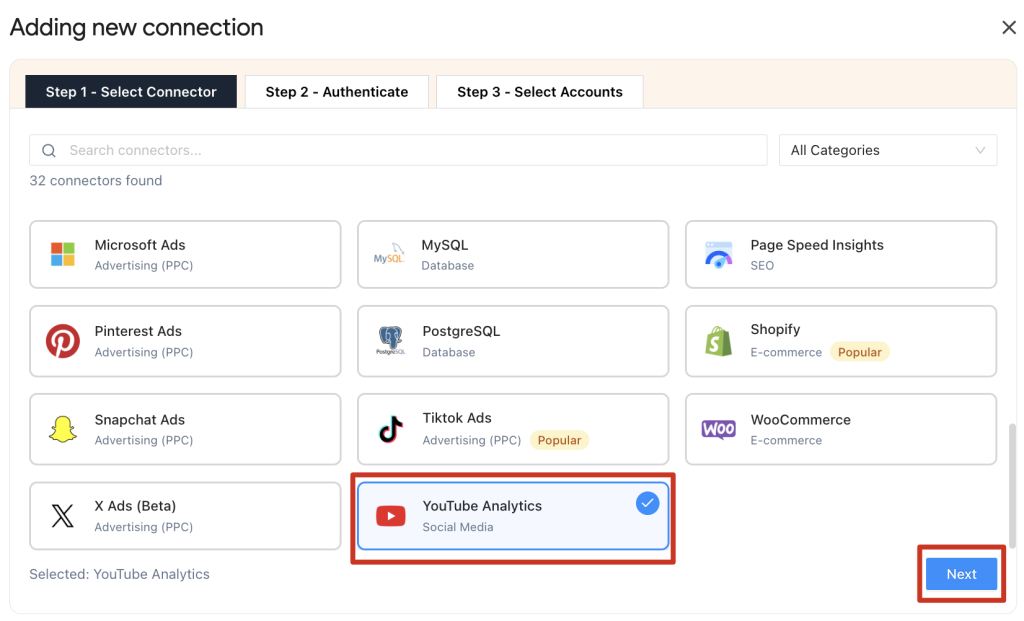Select the Shopify bag icon
This screenshot has height=621, width=1024.
click(x=718, y=341)
